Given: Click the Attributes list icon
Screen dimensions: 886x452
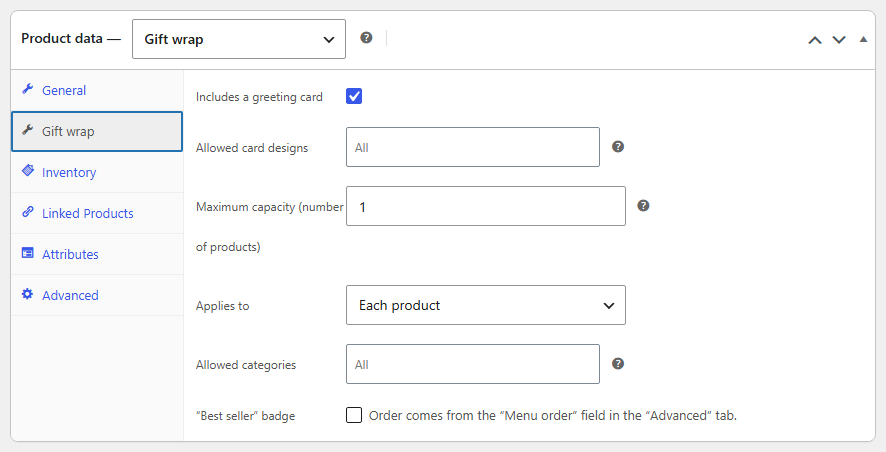Looking at the screenshot, I should click(x=27, y=253).
